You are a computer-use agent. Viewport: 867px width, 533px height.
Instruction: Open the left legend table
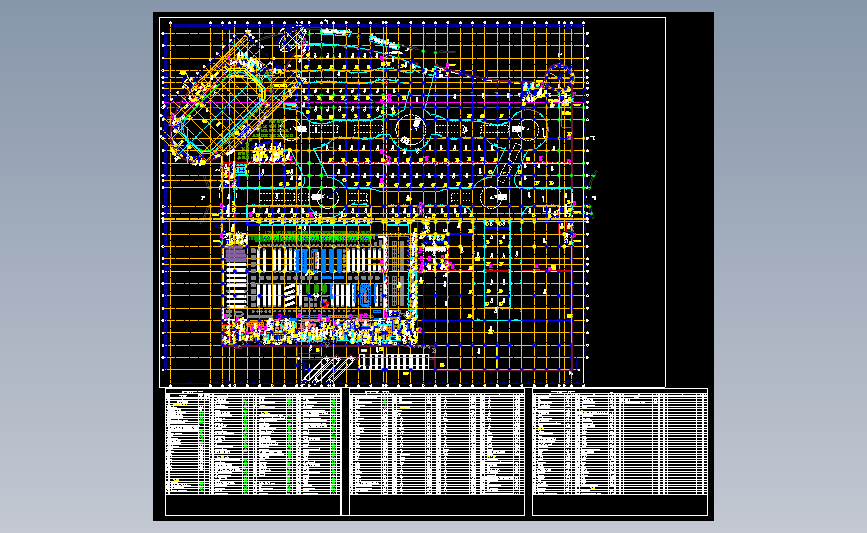pos(253,451)
